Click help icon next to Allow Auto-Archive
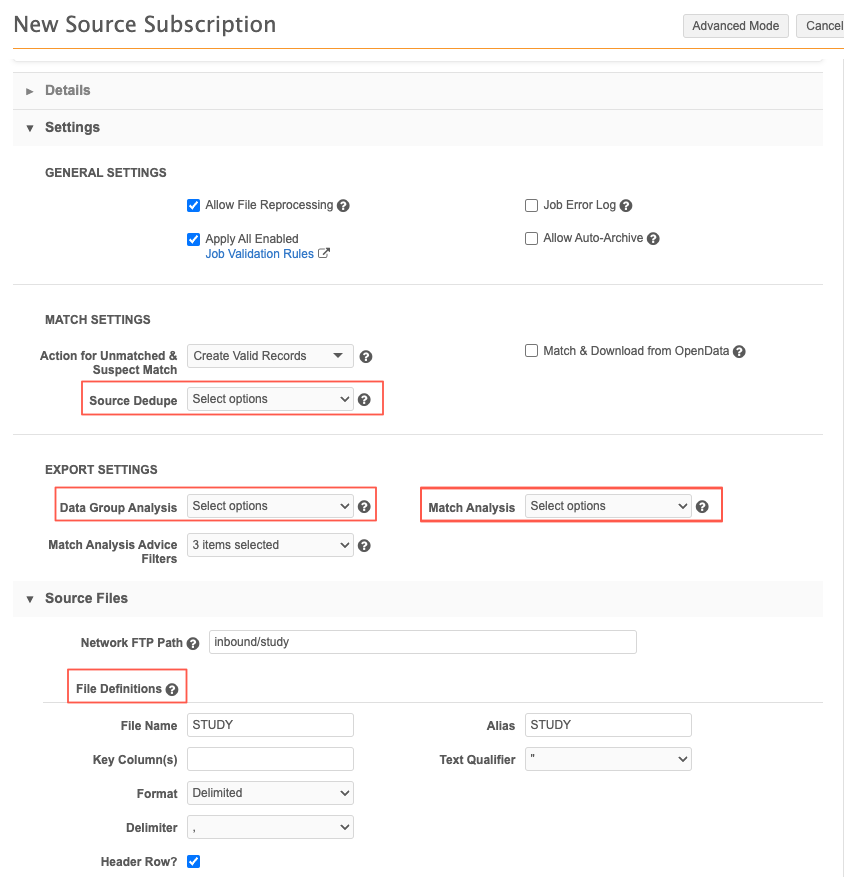844x877 pixels. (653, 239)
